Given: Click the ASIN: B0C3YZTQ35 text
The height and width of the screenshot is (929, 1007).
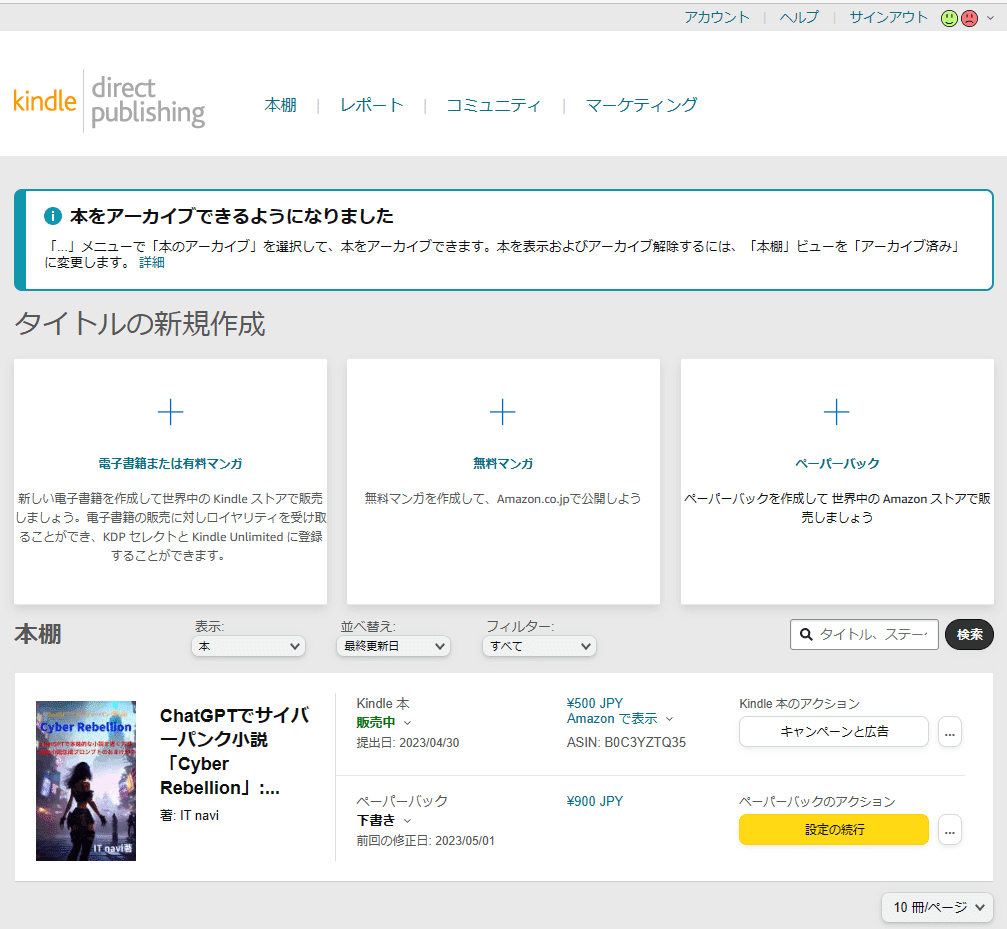Looking at the screenshot, I should 626,743.
